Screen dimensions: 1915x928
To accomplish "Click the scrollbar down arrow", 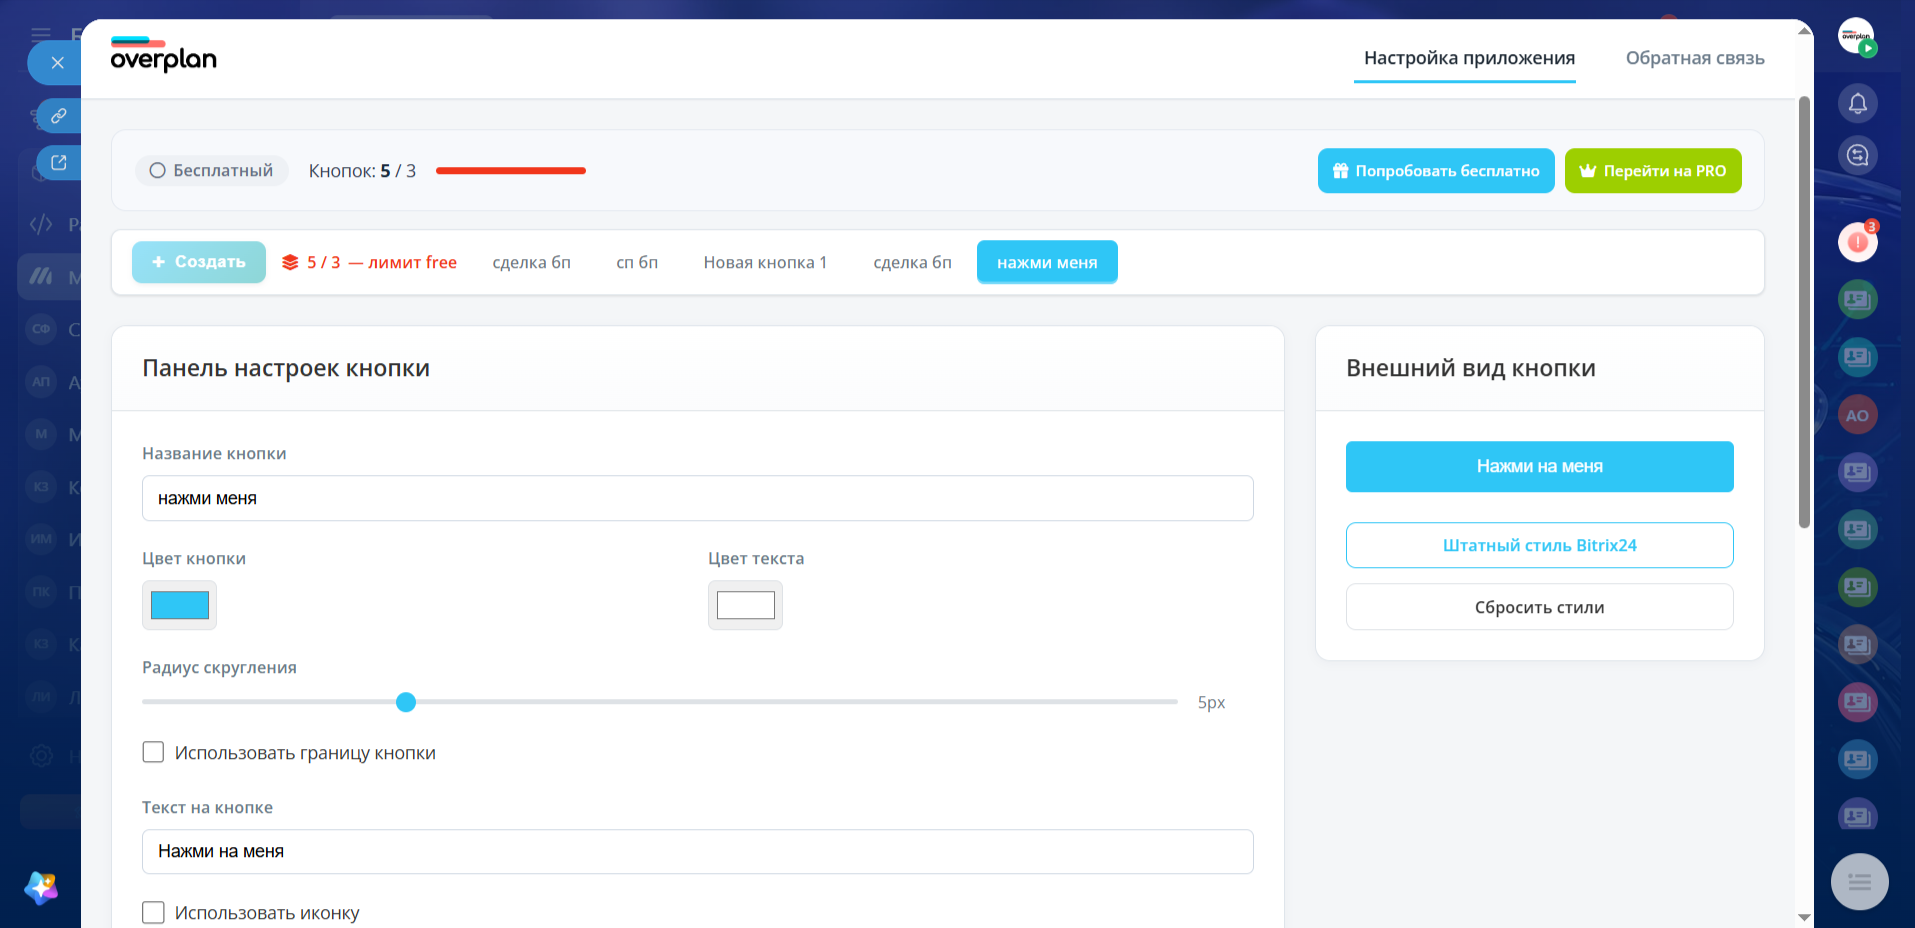I will [x=1804, y=917].
